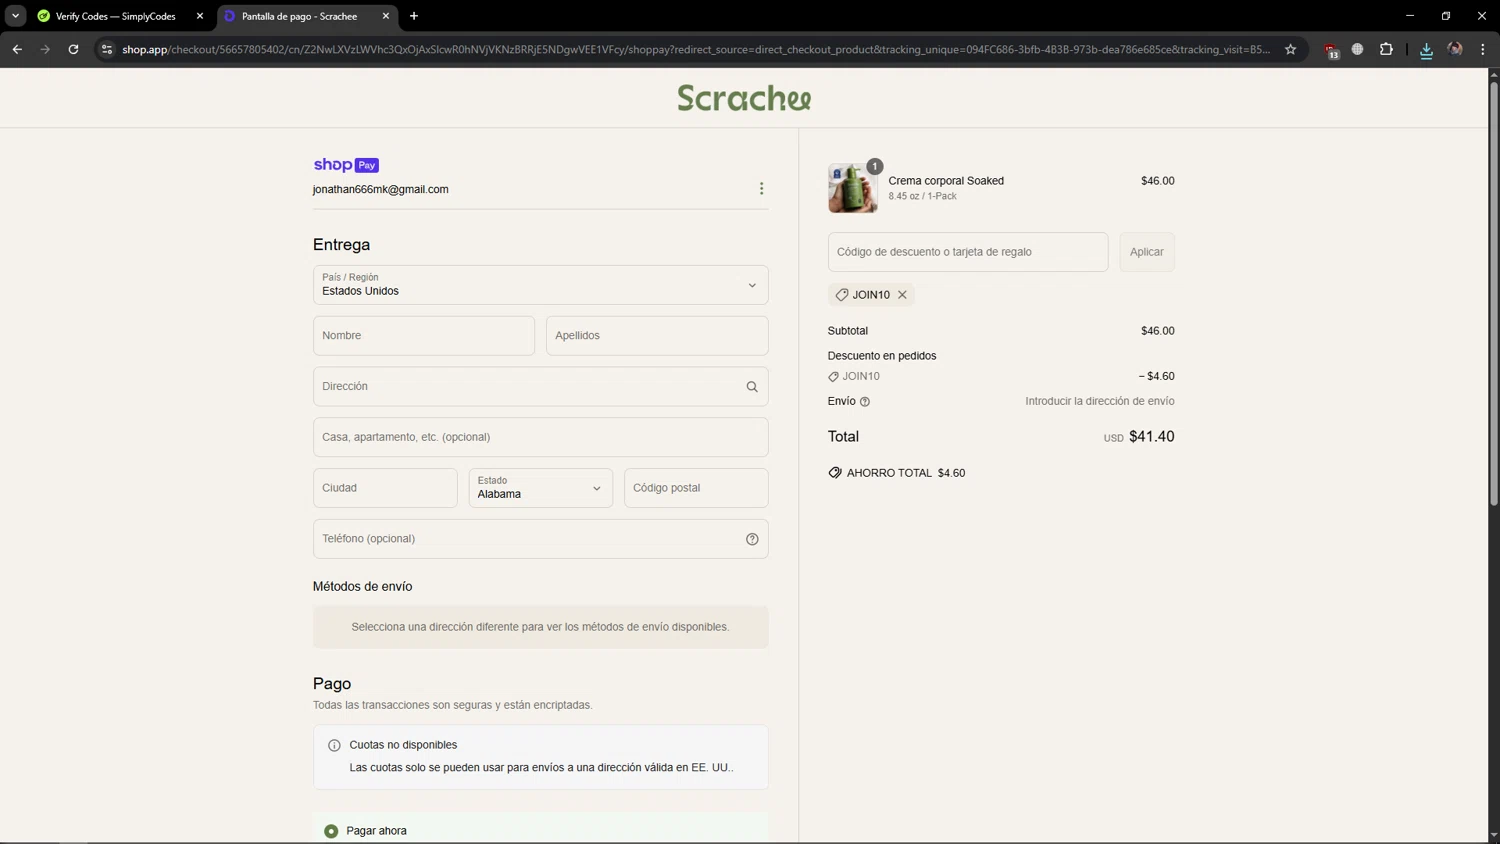Click the globe extension icon in toolbar
1500x844 pixels.
1357,49
